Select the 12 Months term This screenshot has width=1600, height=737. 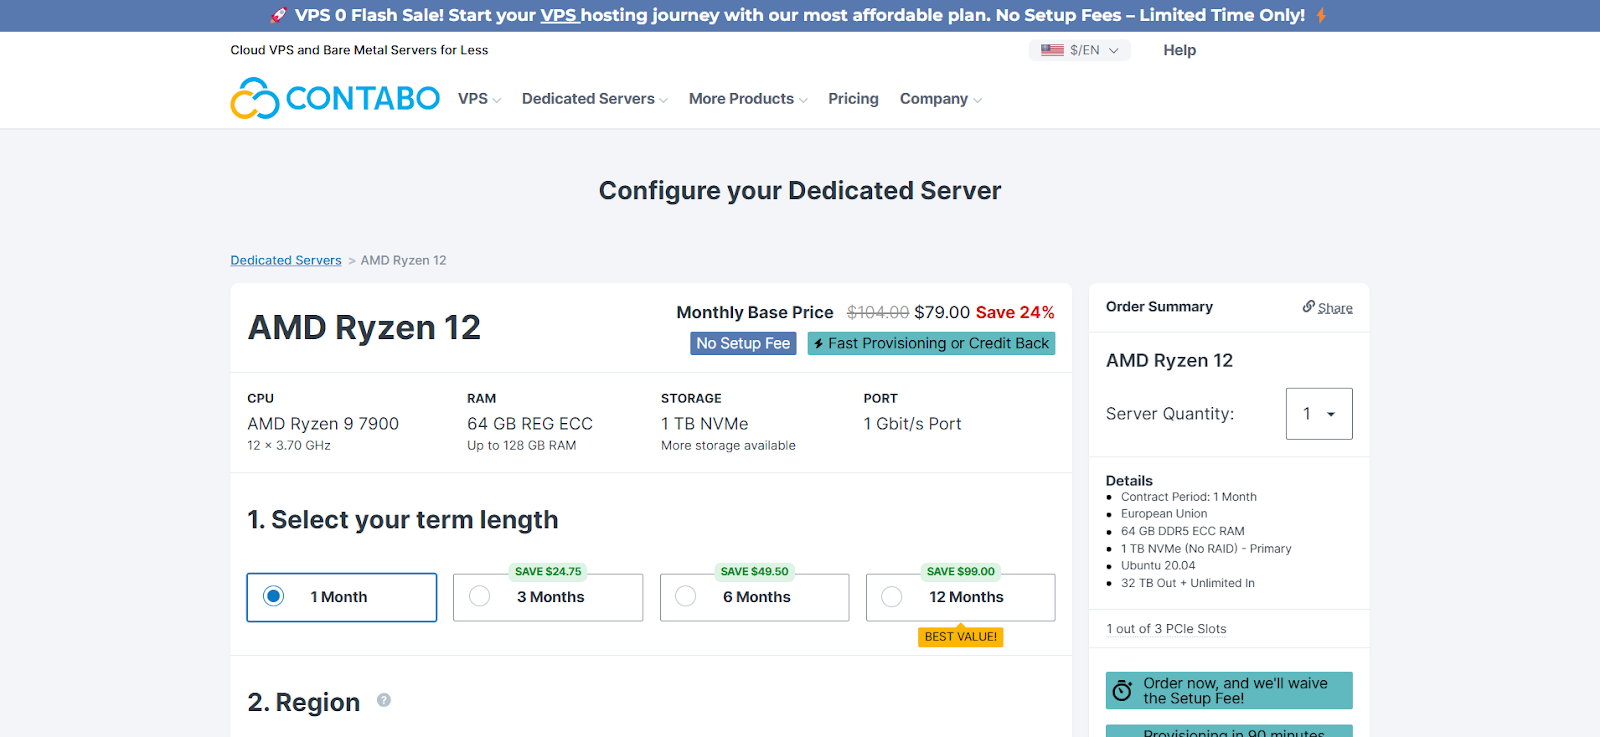[961, 597]
